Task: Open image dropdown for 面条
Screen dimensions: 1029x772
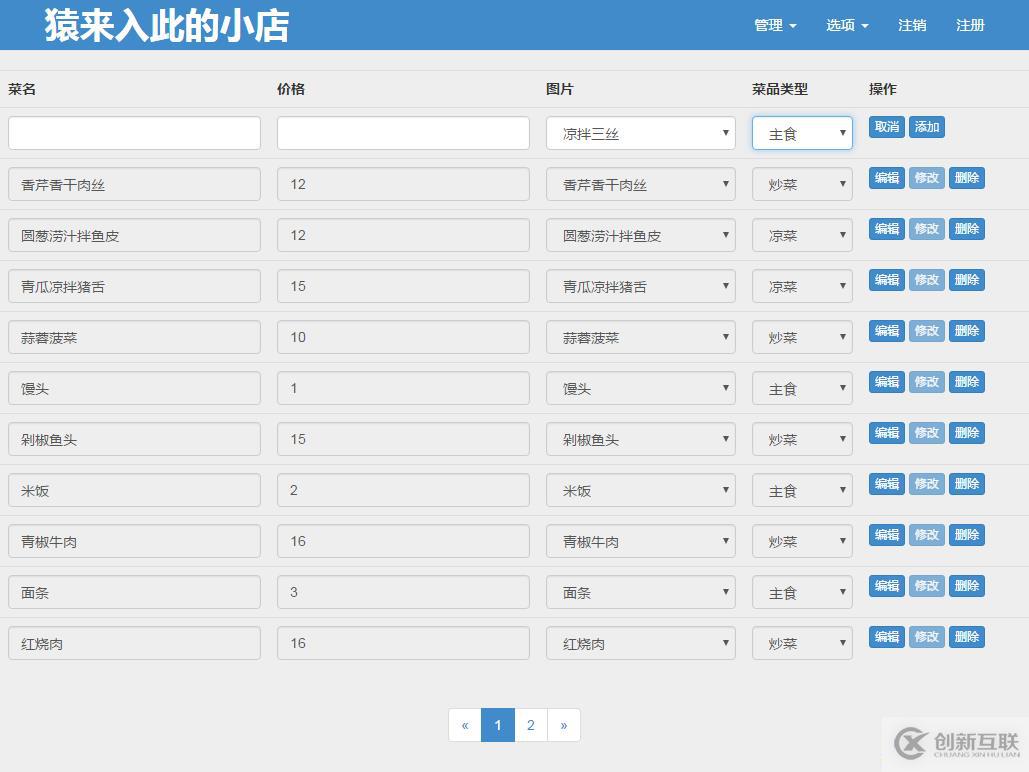Action: [x=640, y=592]
